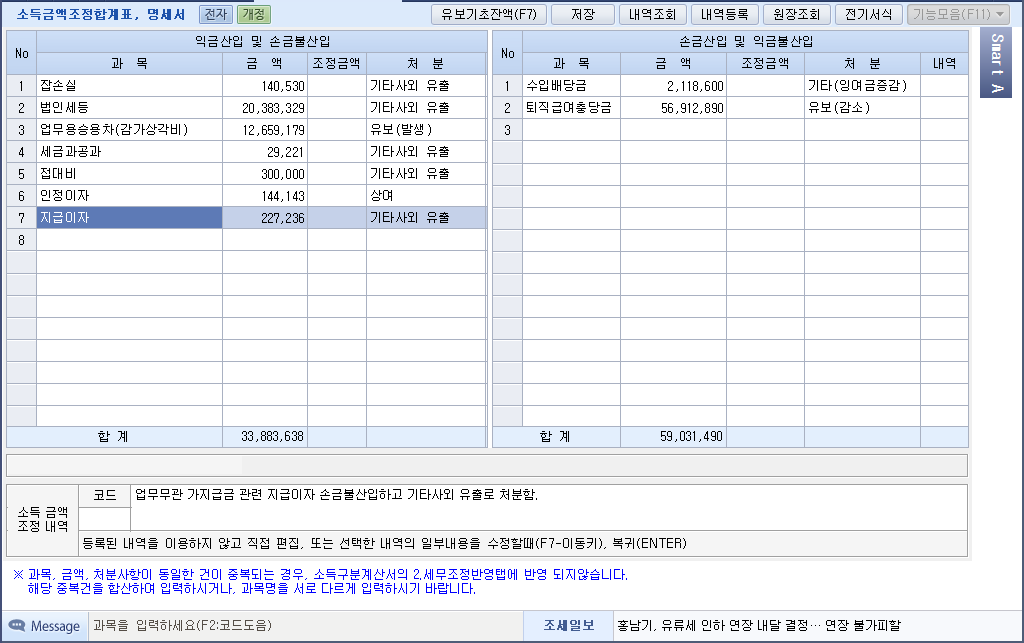Open the 홍남기, 유류세 인하 news headline

click(758, 625)
